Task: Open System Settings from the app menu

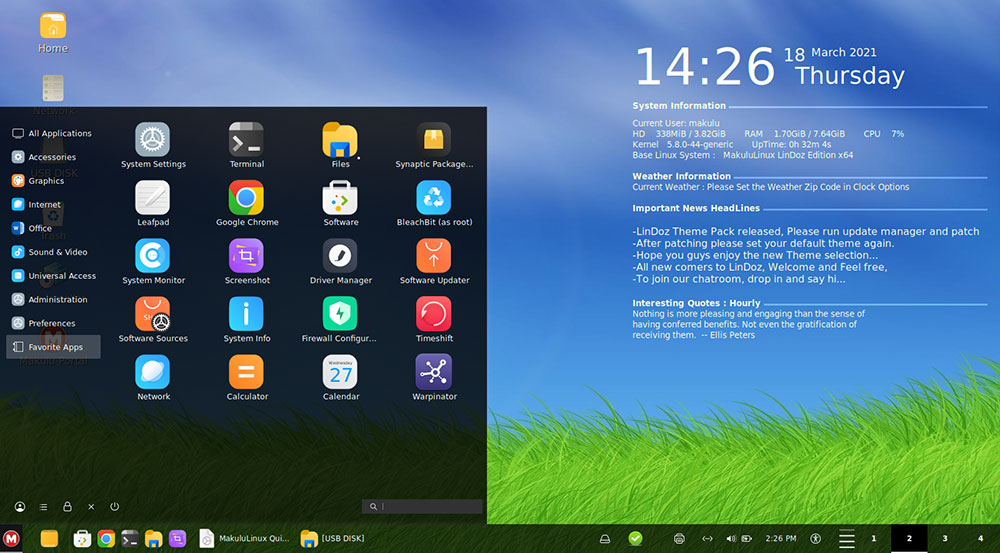Action: (153, 145)
